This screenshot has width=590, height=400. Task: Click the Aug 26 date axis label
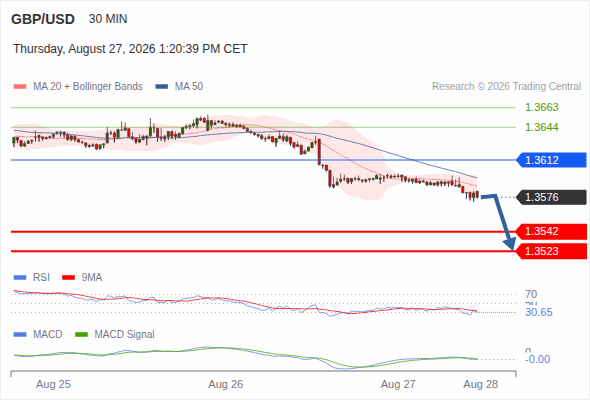[x=226, y=385]
